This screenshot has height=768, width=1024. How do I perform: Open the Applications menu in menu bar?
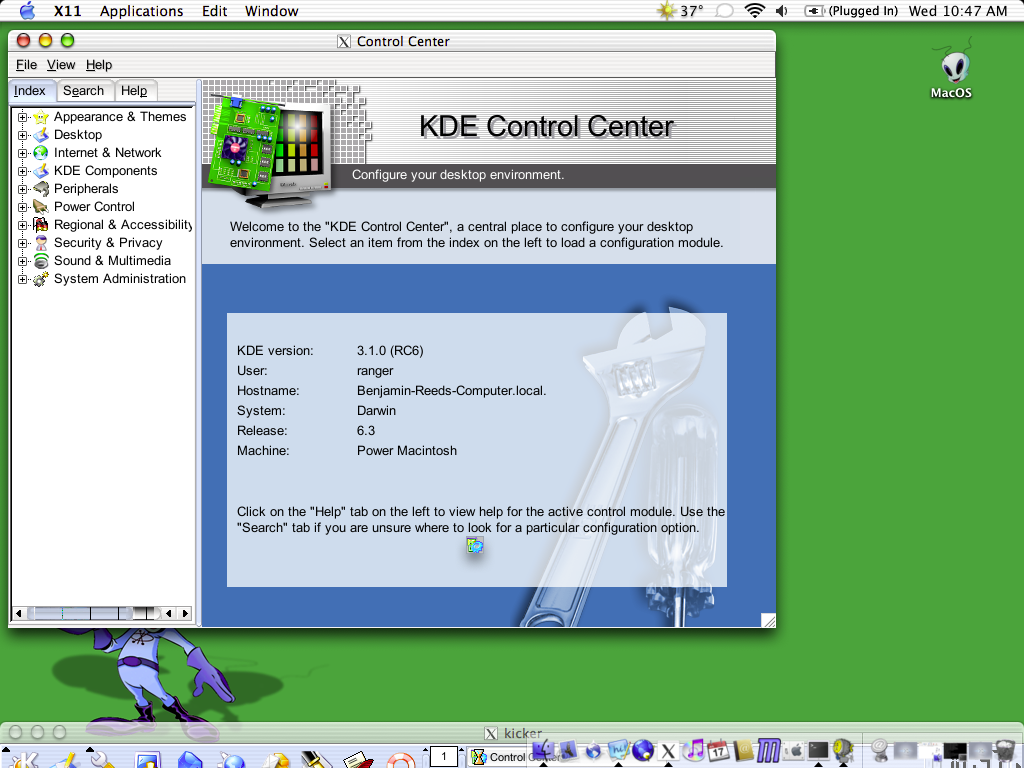coord(141,10)
